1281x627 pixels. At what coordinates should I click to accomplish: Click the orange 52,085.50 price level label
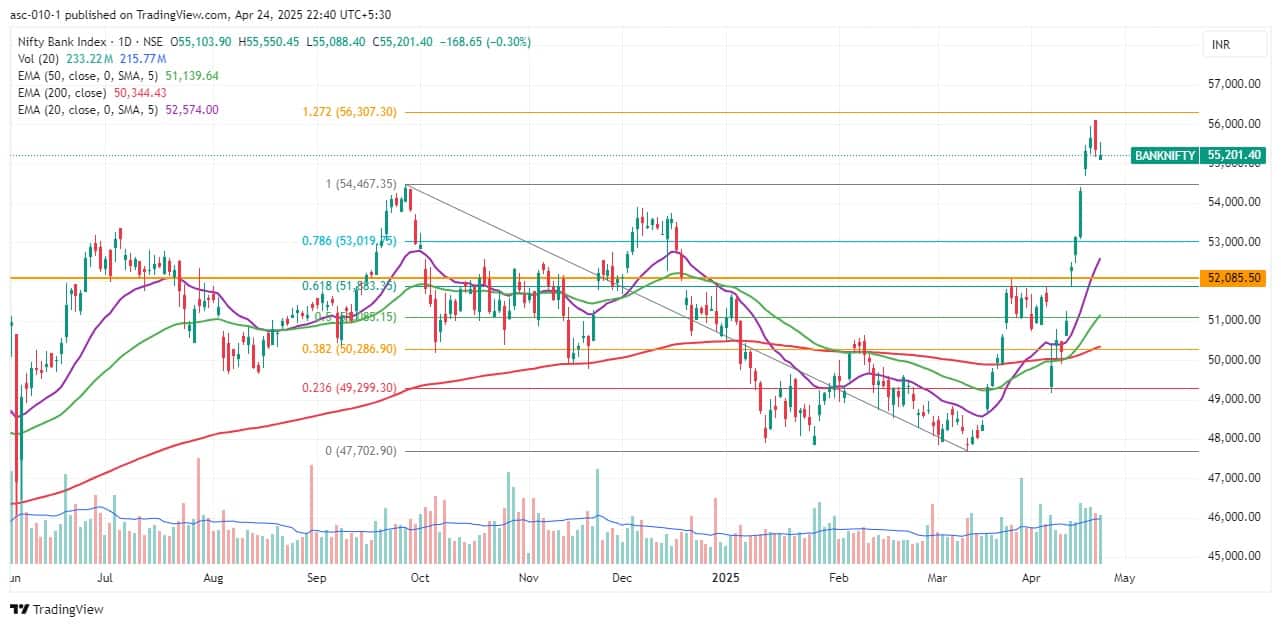click(x=1233, y=277)
